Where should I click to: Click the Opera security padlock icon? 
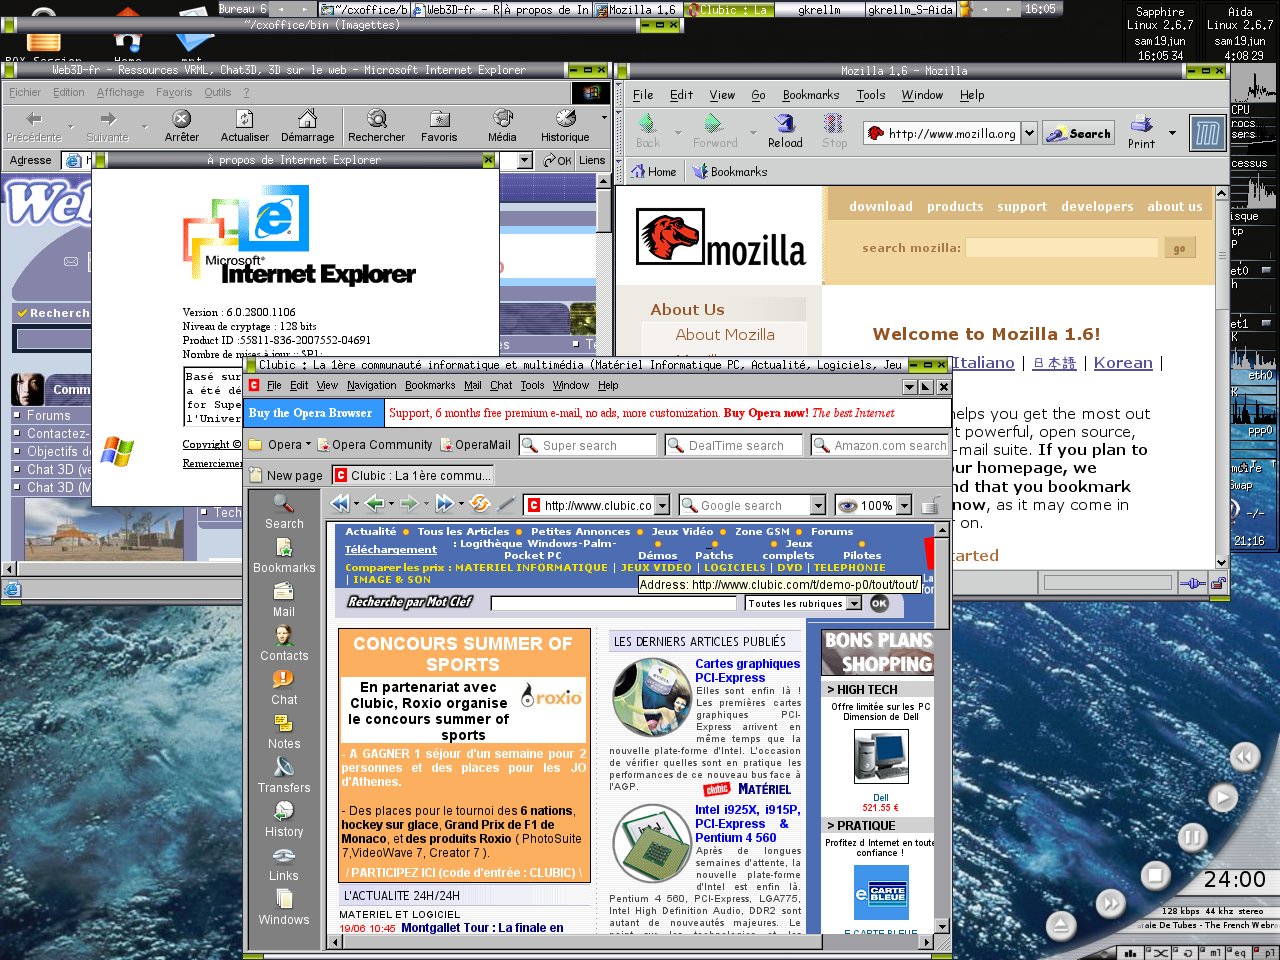click(x=930, y=505)
